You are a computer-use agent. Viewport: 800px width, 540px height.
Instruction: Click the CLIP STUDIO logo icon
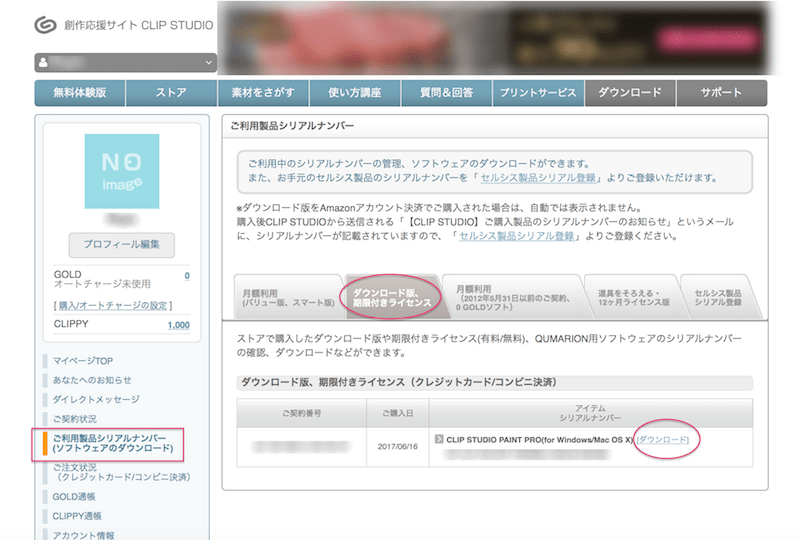click(45, 24)
